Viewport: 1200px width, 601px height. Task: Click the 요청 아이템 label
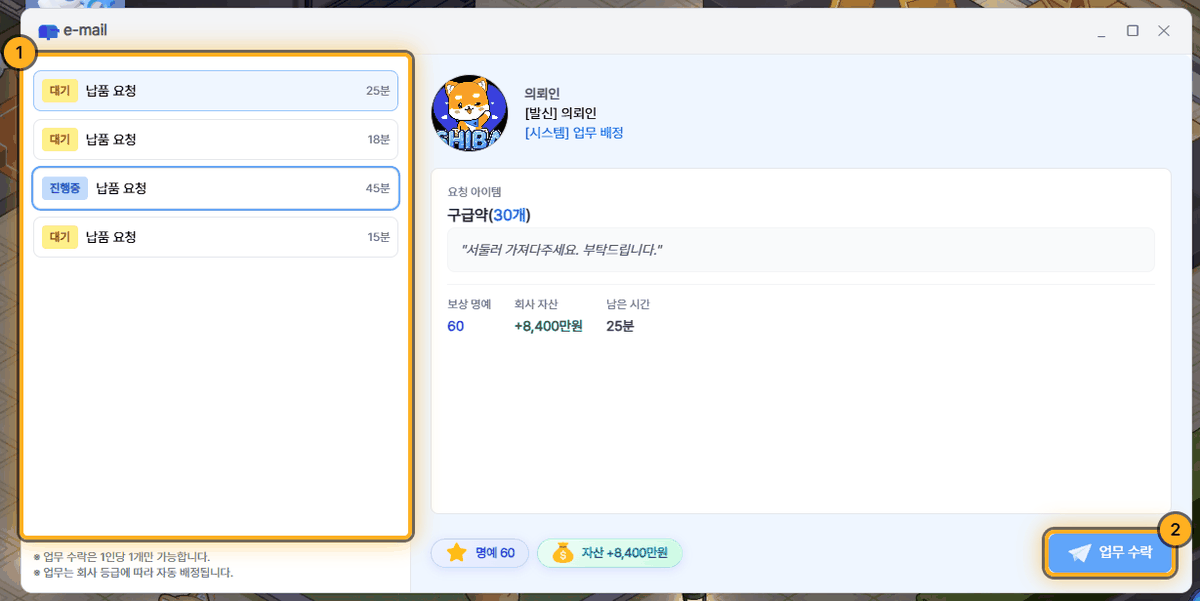point(475,191)
